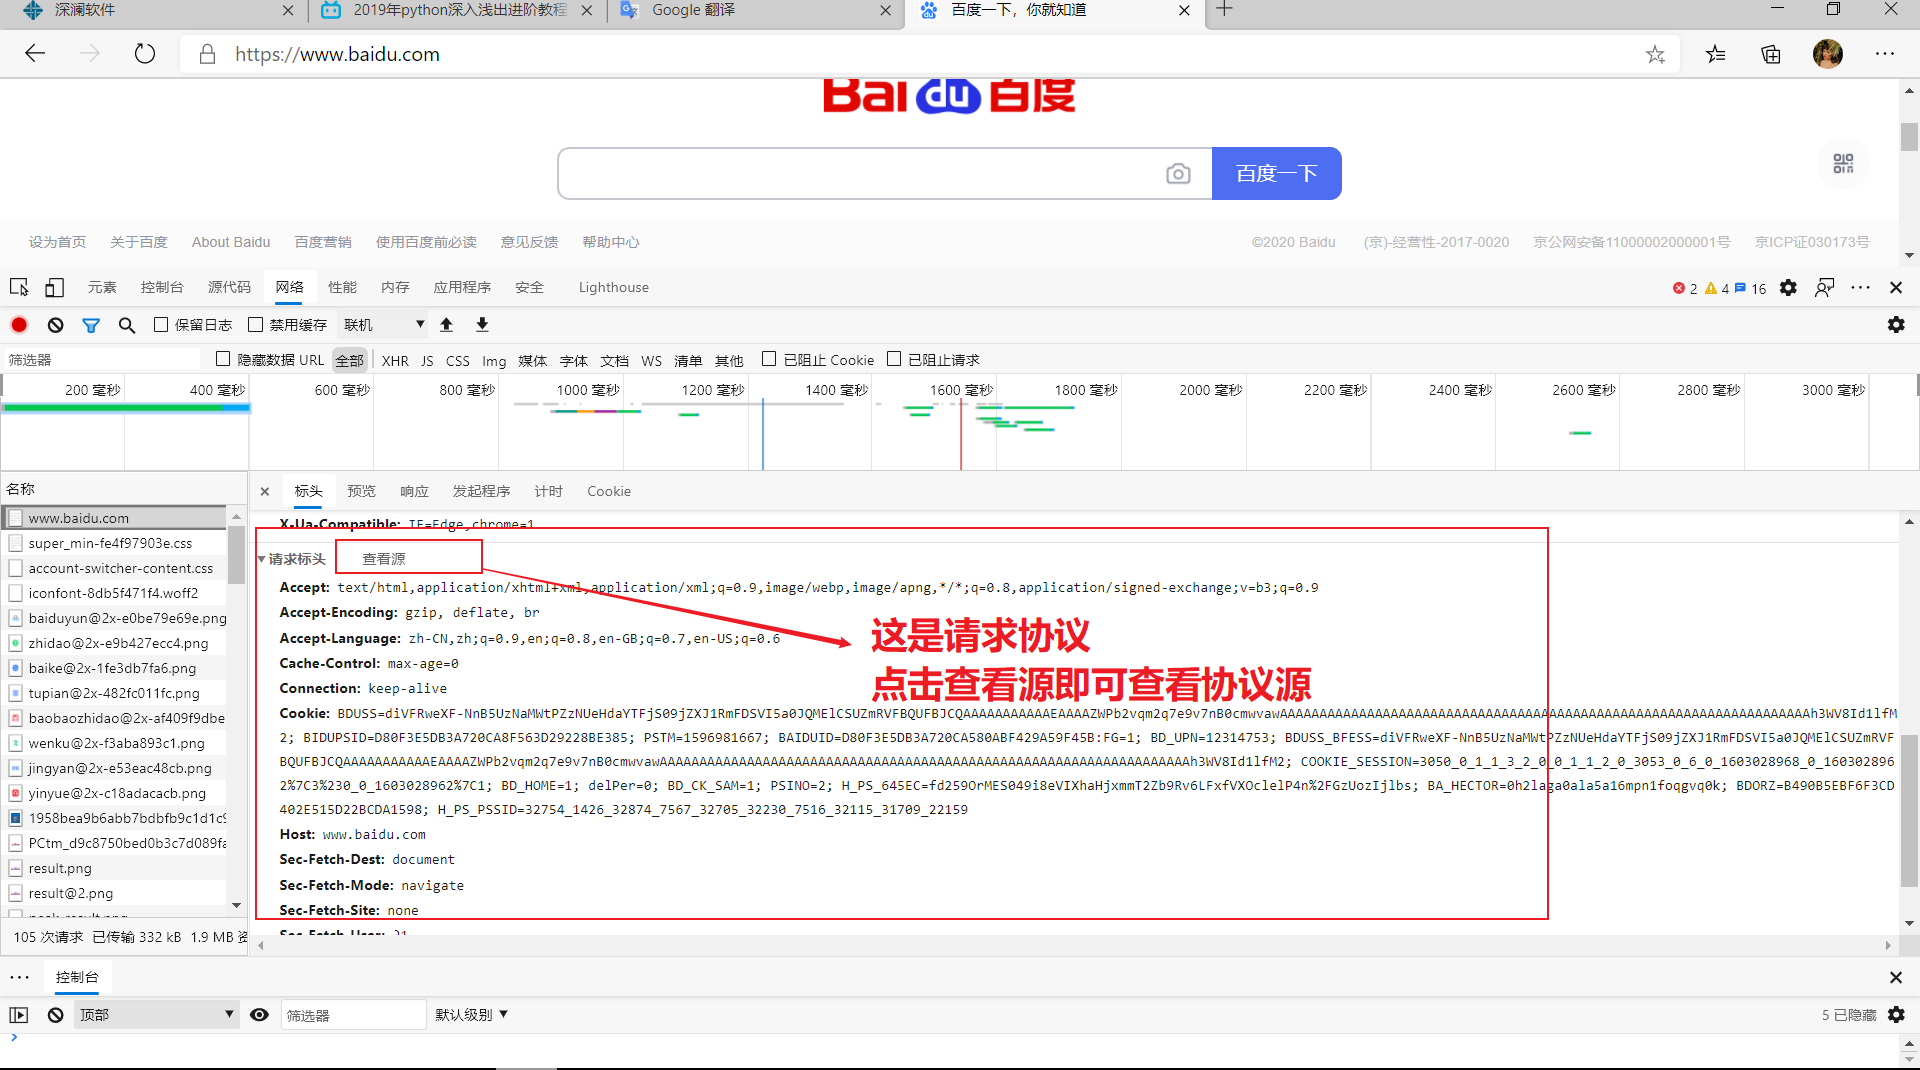Clear the network log
The width and height of the screenshot is (1920, 1070).
(x=56, y=325)
